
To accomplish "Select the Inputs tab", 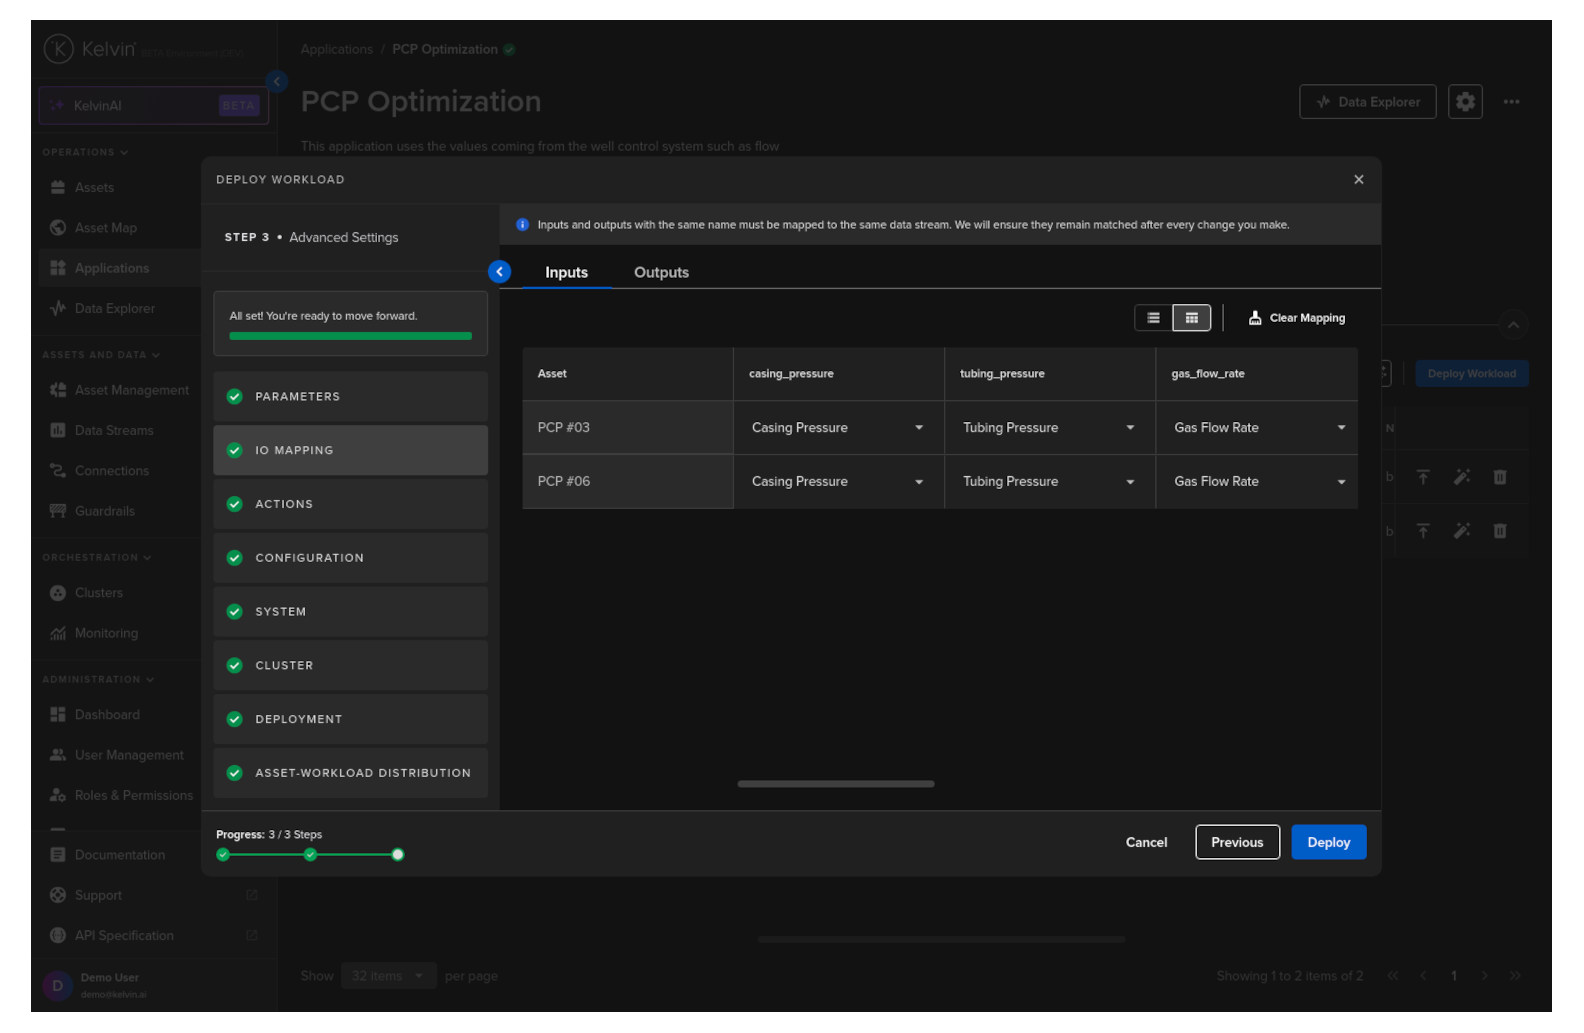I will coord(566,273).
